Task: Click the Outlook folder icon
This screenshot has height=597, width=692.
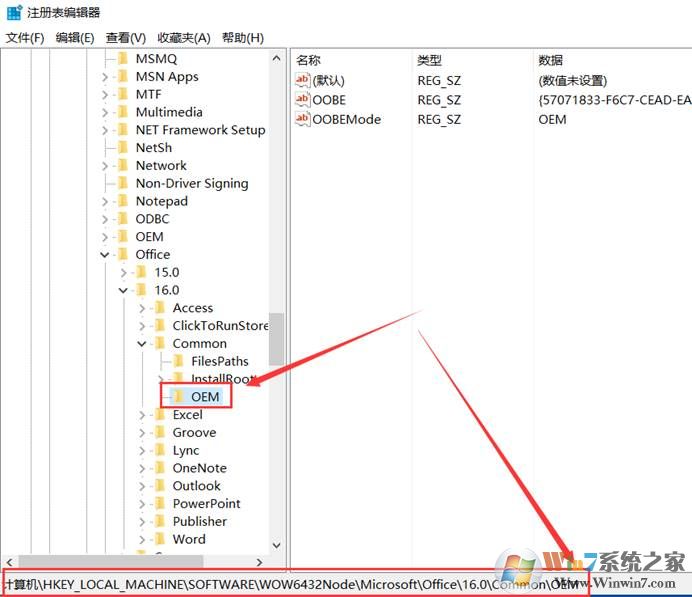Action: click(x=160, y=485)
